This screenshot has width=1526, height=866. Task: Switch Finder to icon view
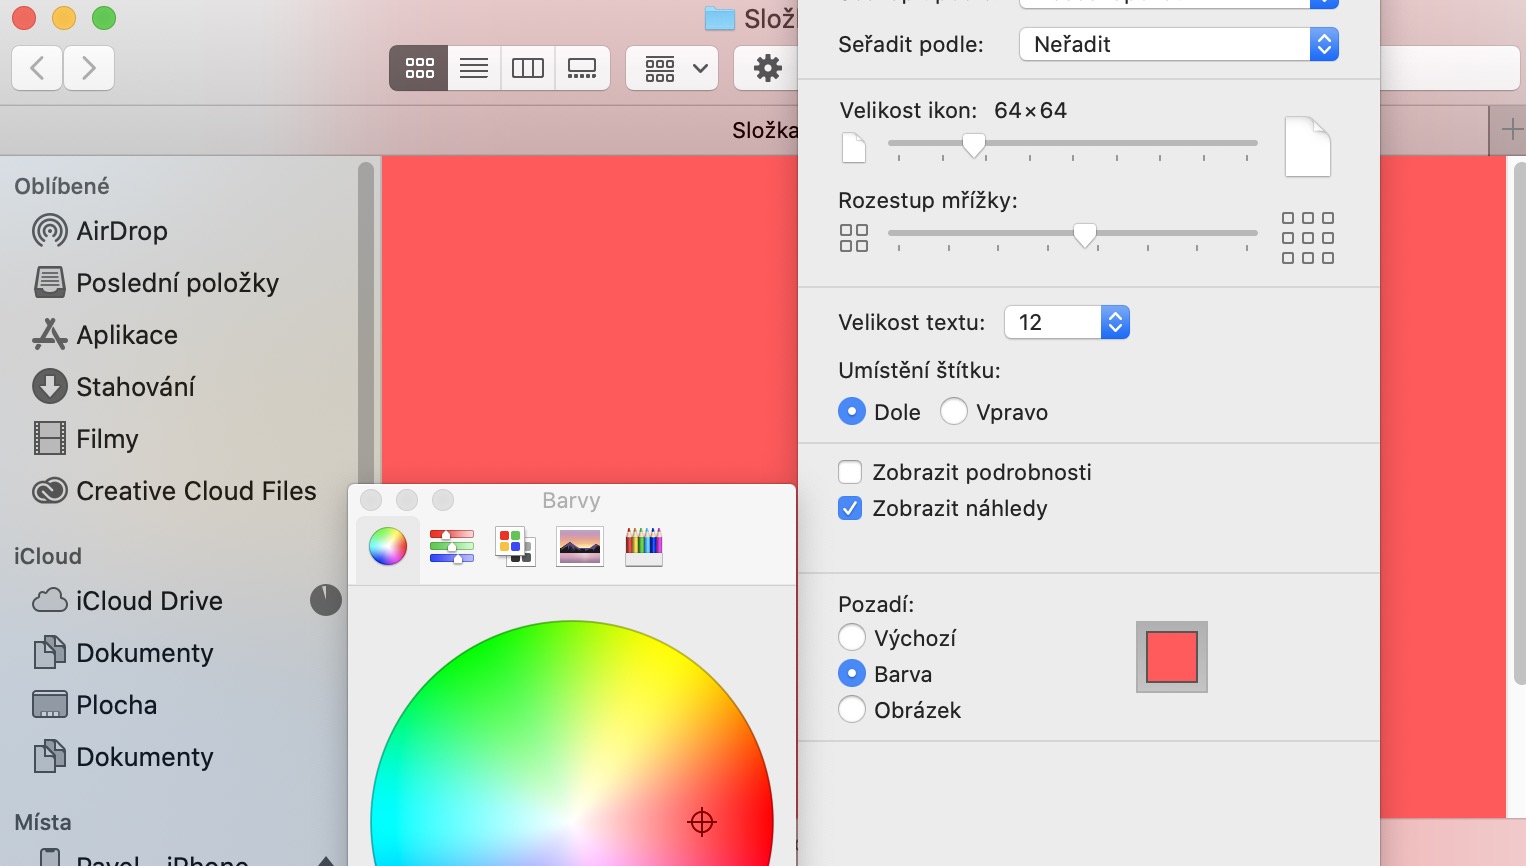(x=419, y=68)
